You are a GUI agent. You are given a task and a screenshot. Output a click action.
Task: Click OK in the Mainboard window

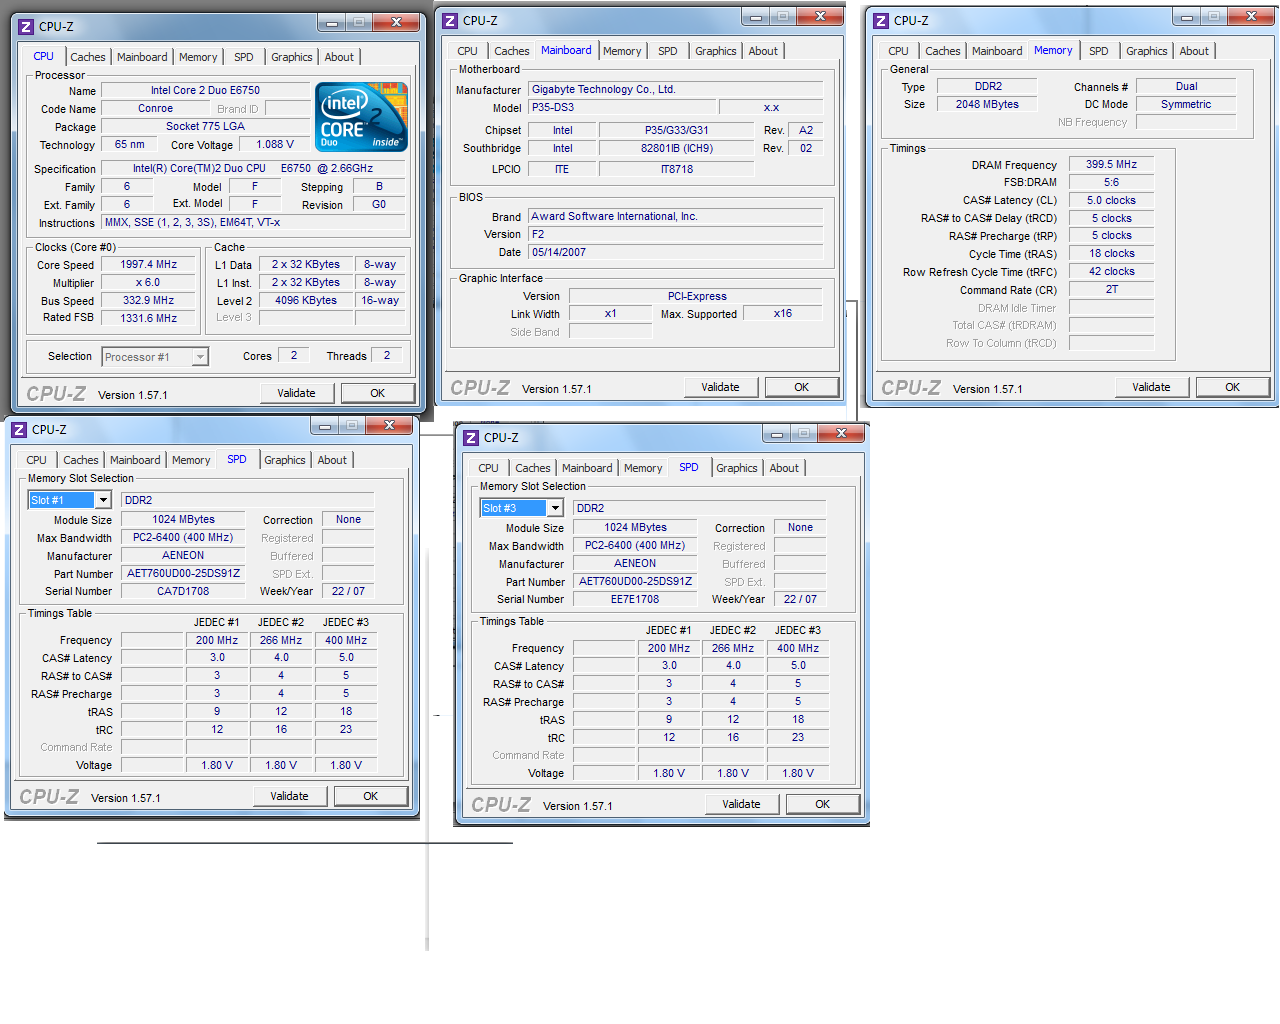click(x=802, y=387)
